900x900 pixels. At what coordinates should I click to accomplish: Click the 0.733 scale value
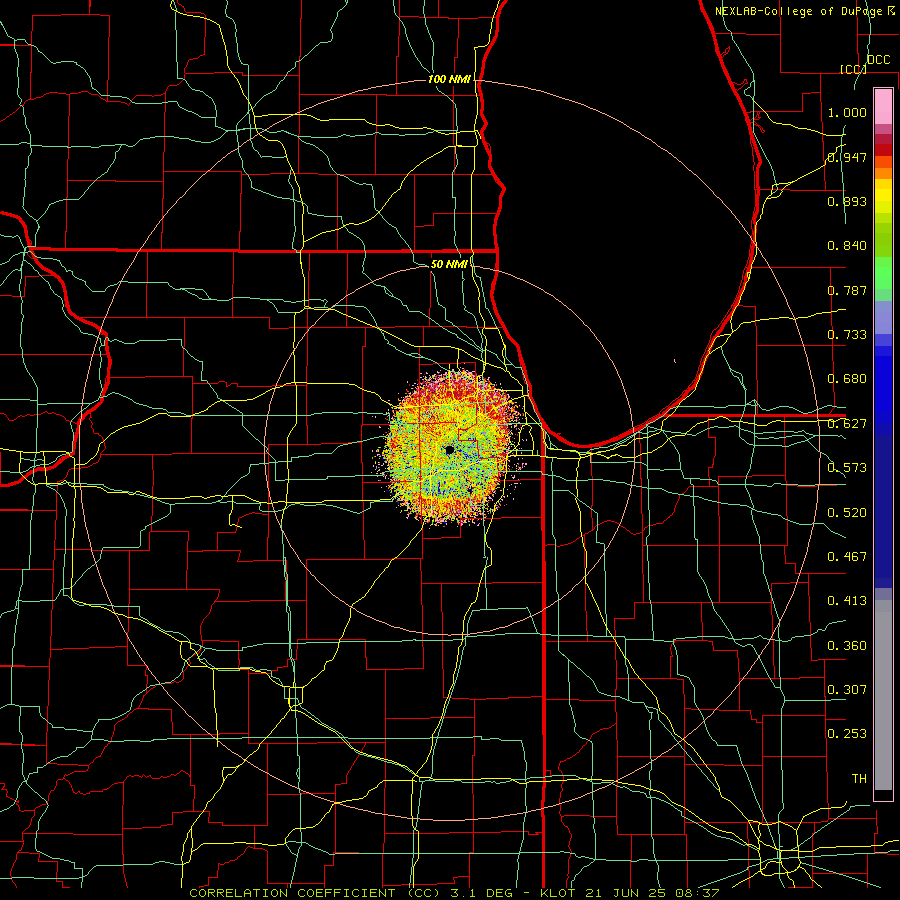847,335
